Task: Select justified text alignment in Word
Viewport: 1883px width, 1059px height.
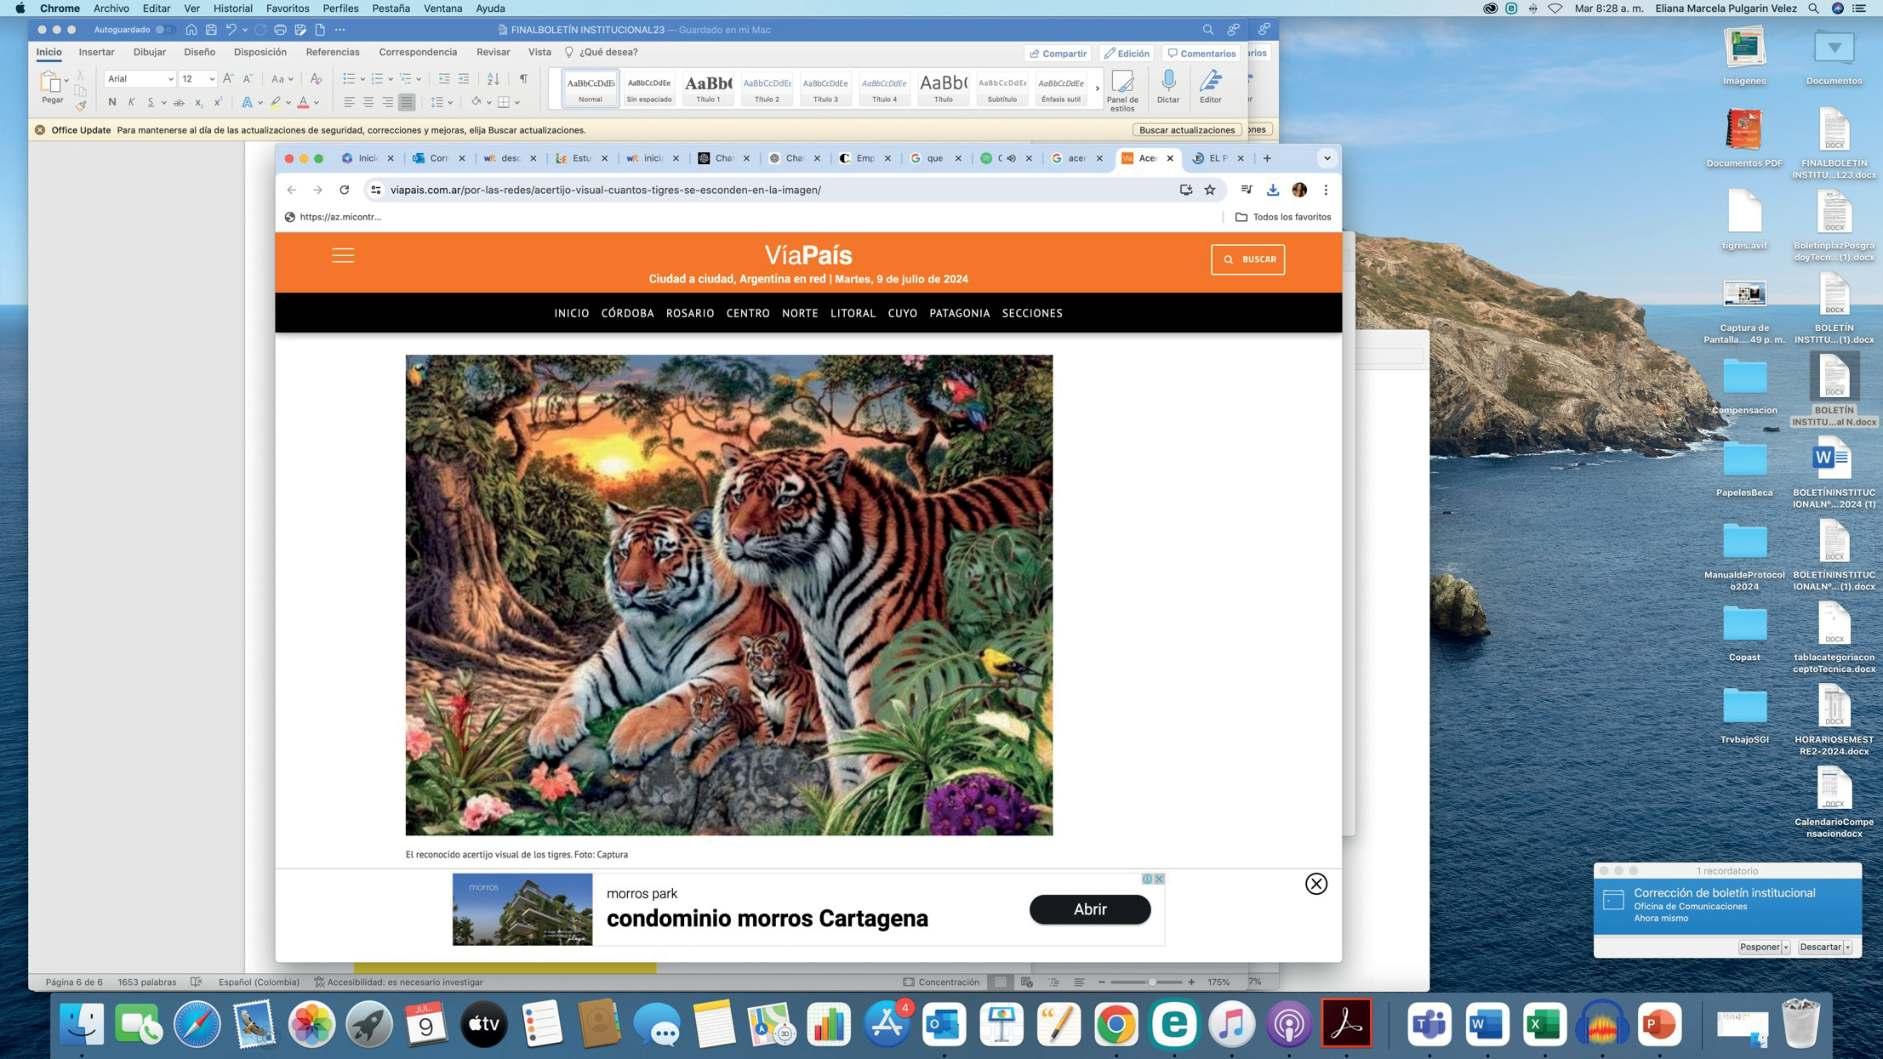Action: (406, 102)
